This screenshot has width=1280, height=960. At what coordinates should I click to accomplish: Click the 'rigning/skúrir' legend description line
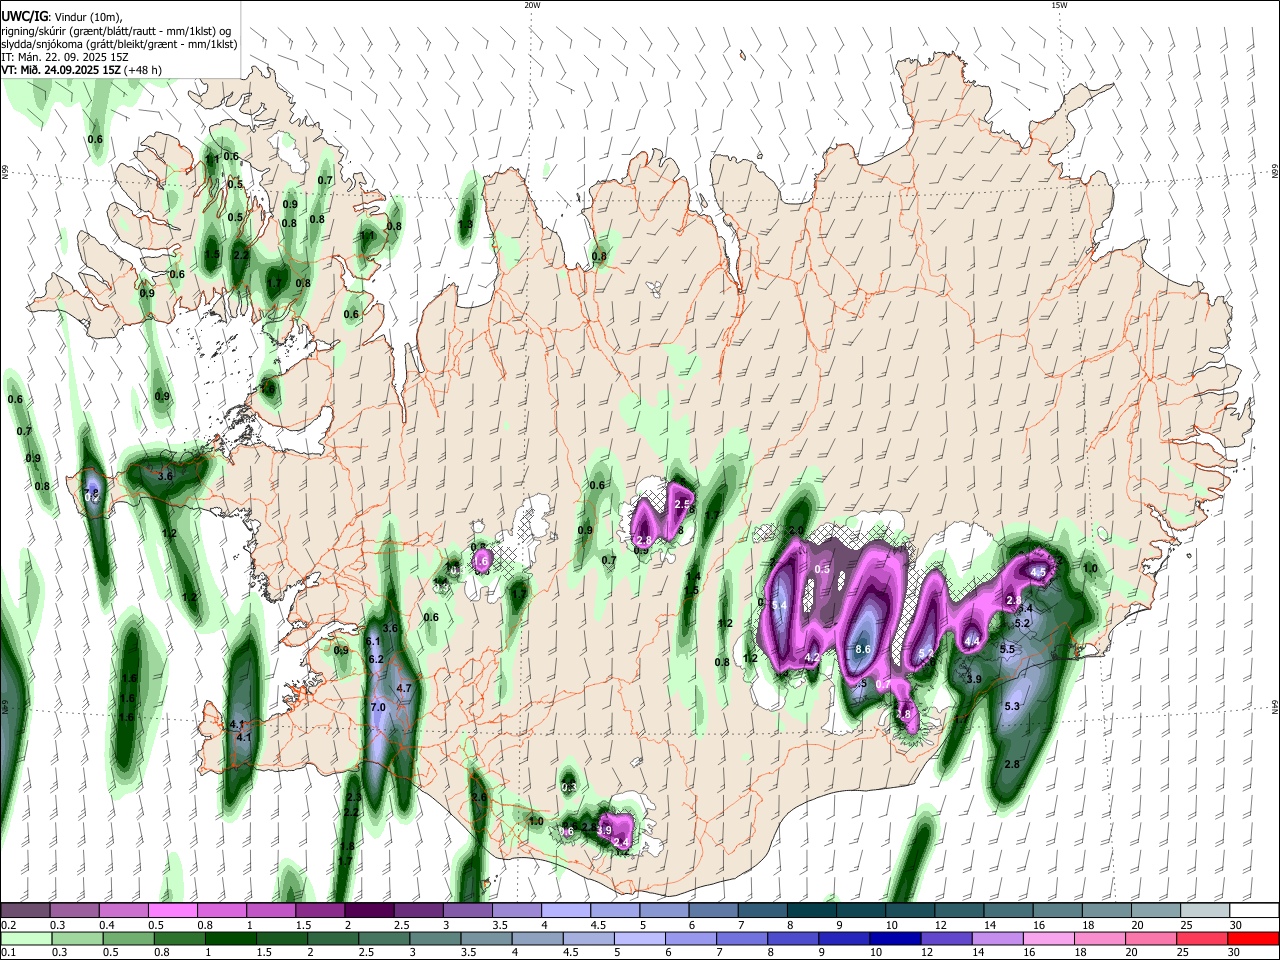pos(116,31)
